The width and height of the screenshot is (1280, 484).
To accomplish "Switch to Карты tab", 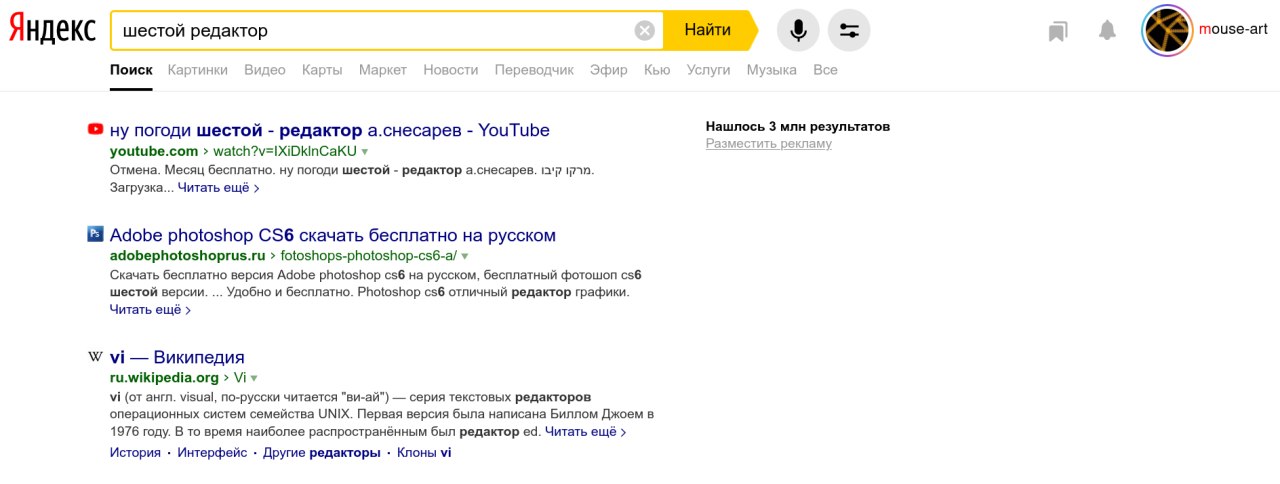I will pyautogui.click(x=322, y=70).
